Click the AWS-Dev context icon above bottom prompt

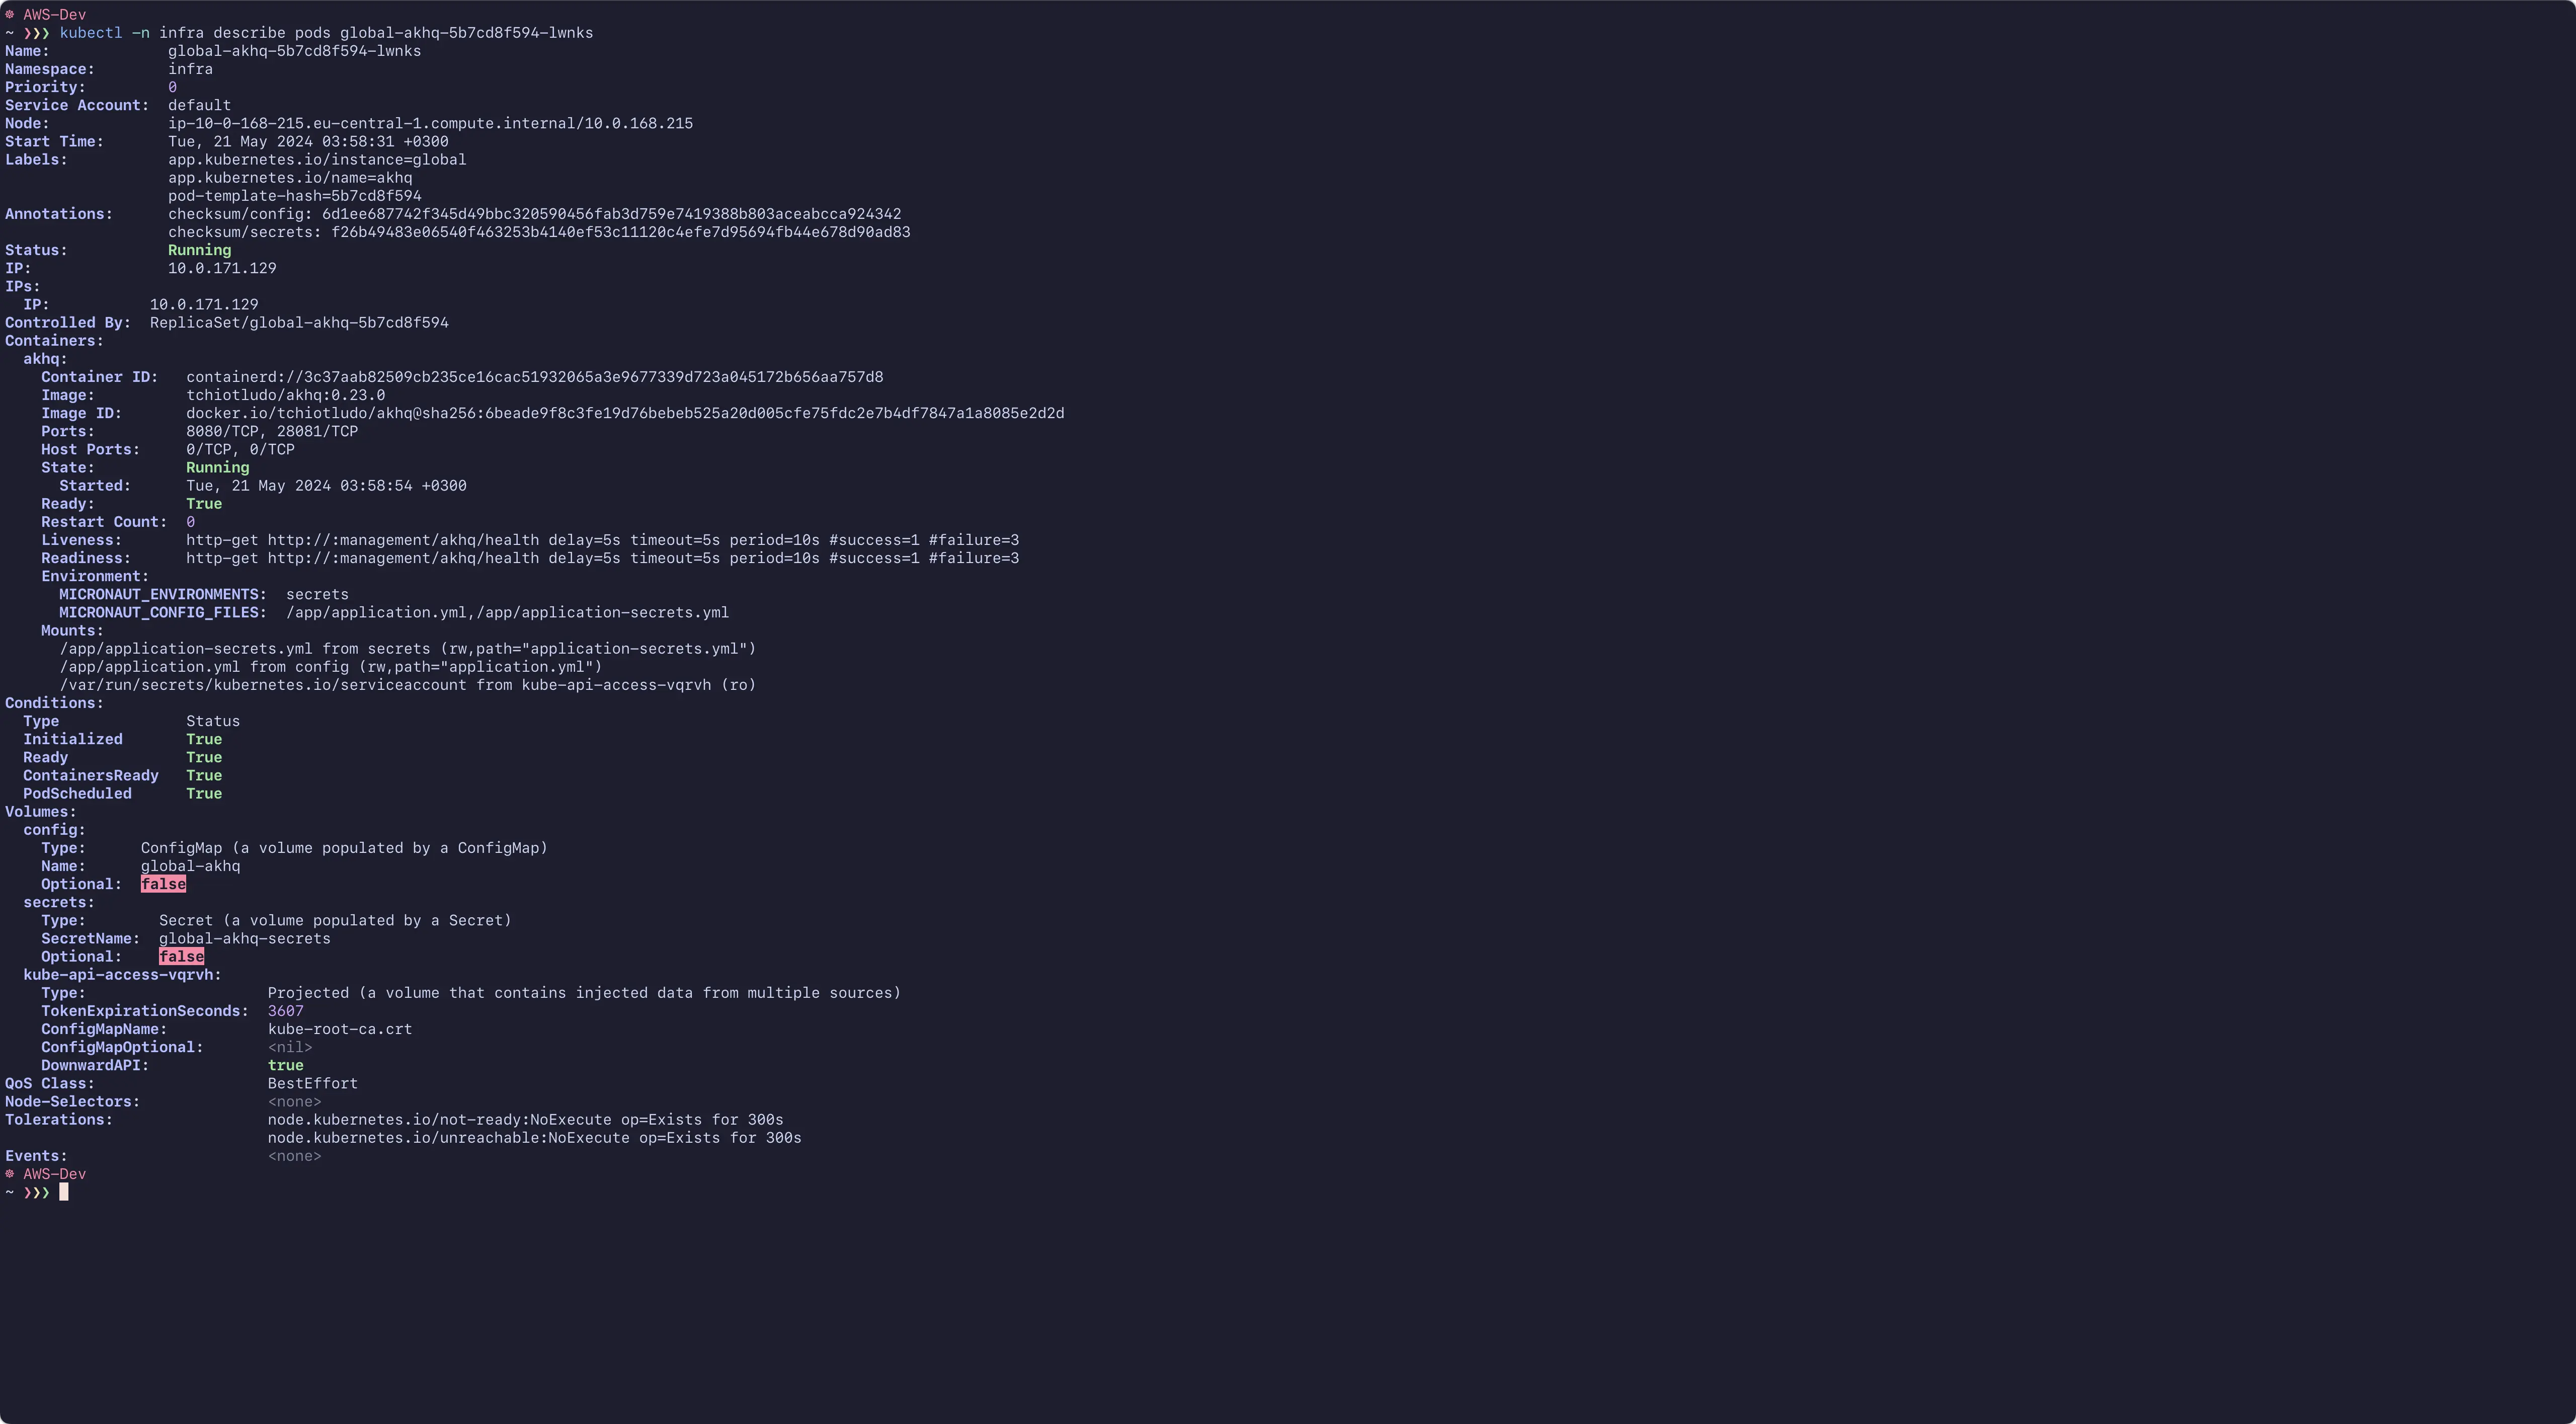pyautogui.click(x=10, y=1174)
